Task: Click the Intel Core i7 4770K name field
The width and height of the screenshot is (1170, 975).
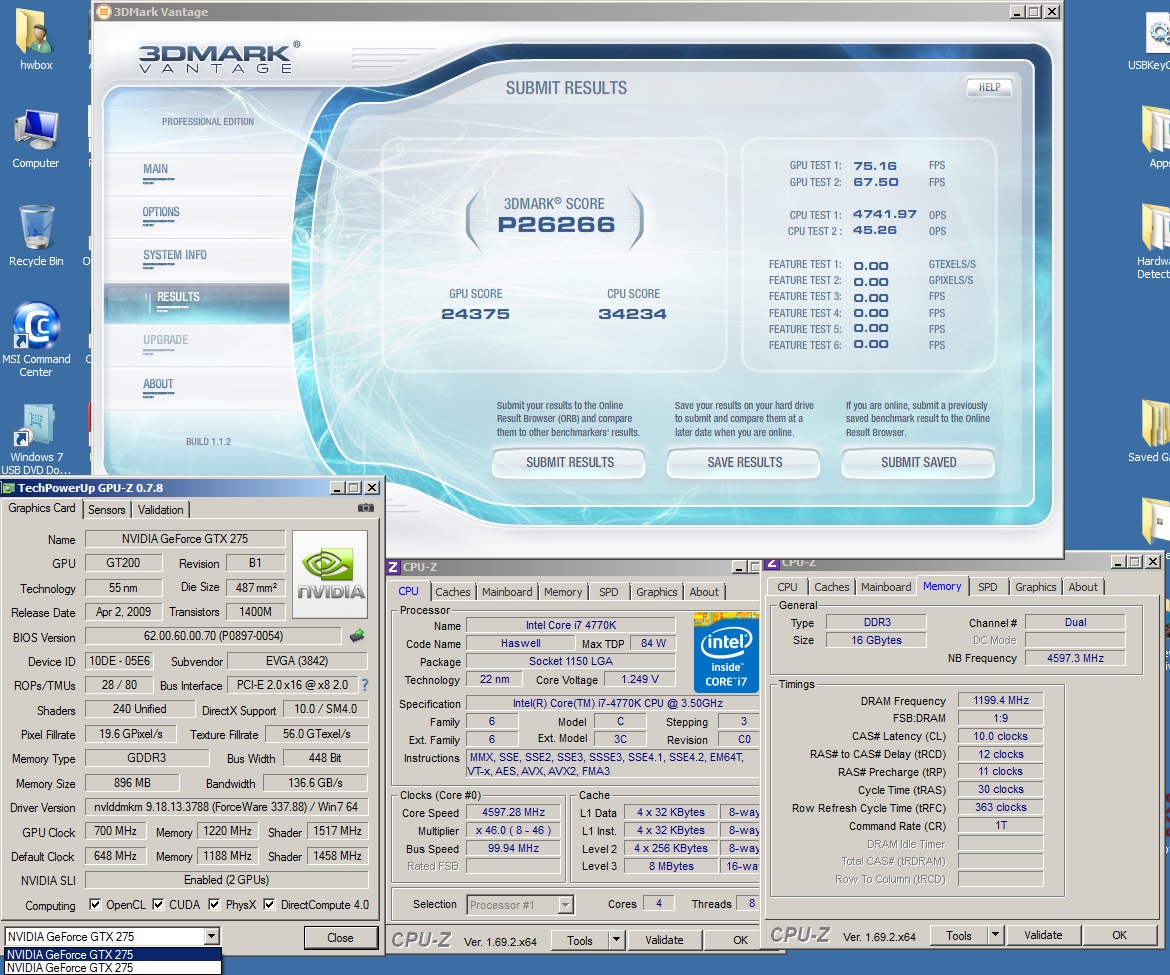Action: (571, 625)
